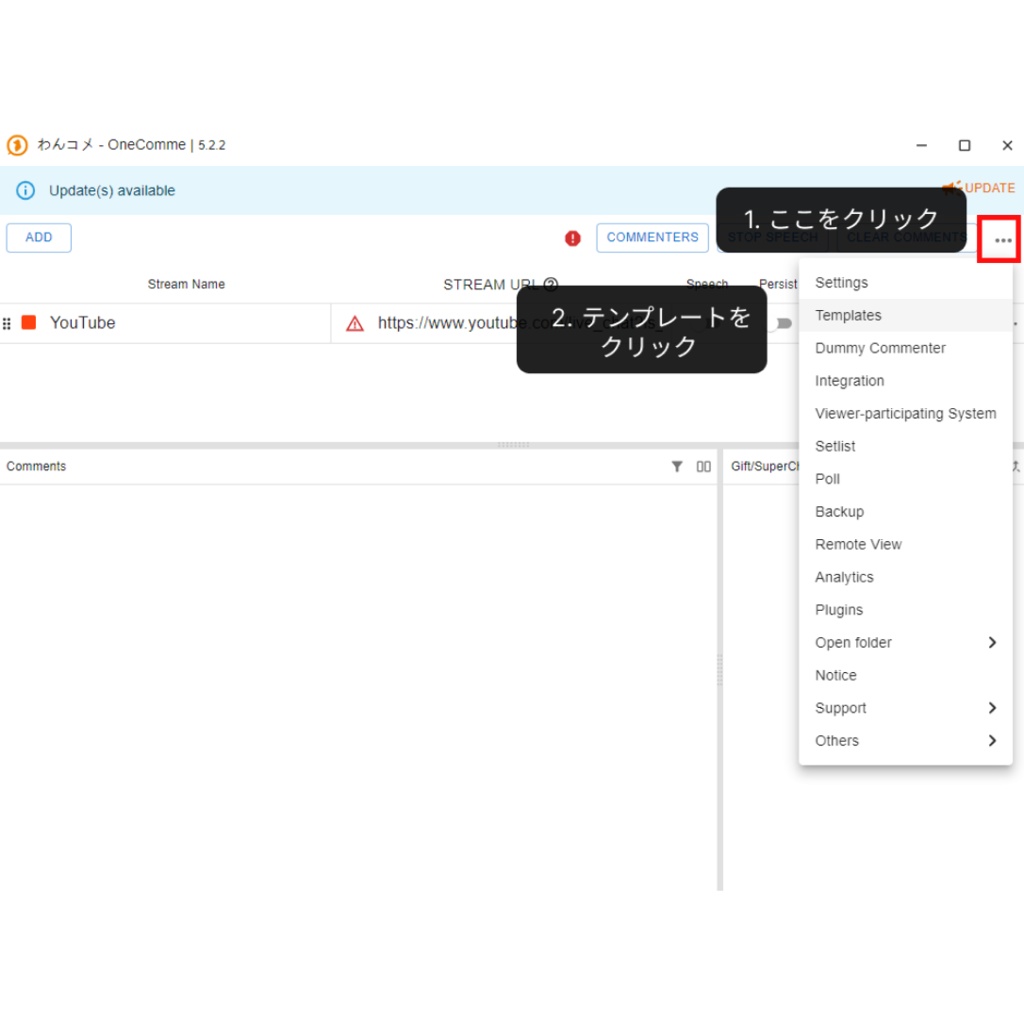Open the three-dot more options menu

pos(1002,239)
